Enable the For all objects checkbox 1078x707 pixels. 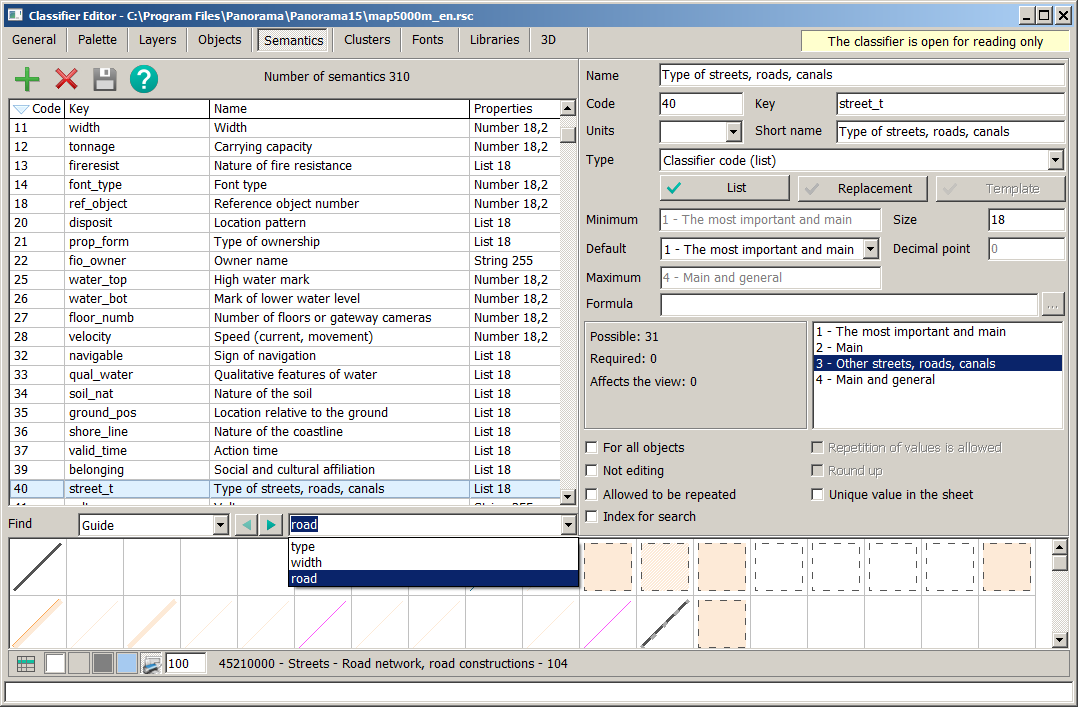pyautogui.click(x=593, y=448)
